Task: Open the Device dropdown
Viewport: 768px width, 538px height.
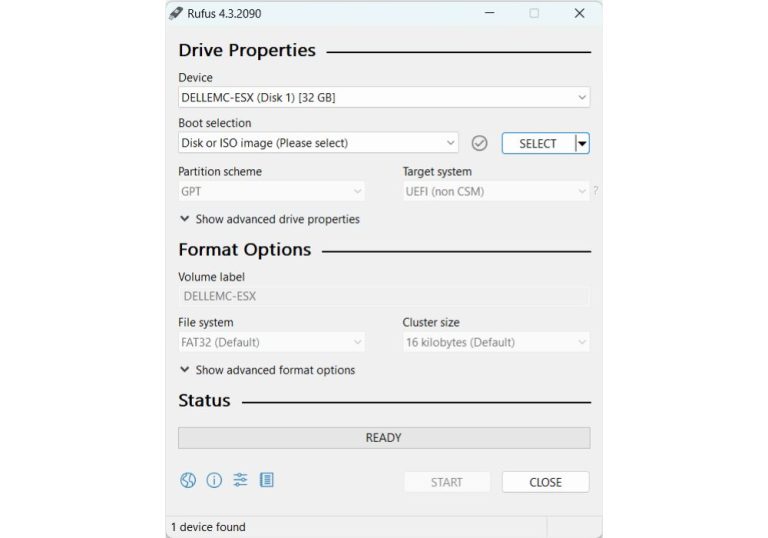Action: pyautogui.click(x=384, y=98)
